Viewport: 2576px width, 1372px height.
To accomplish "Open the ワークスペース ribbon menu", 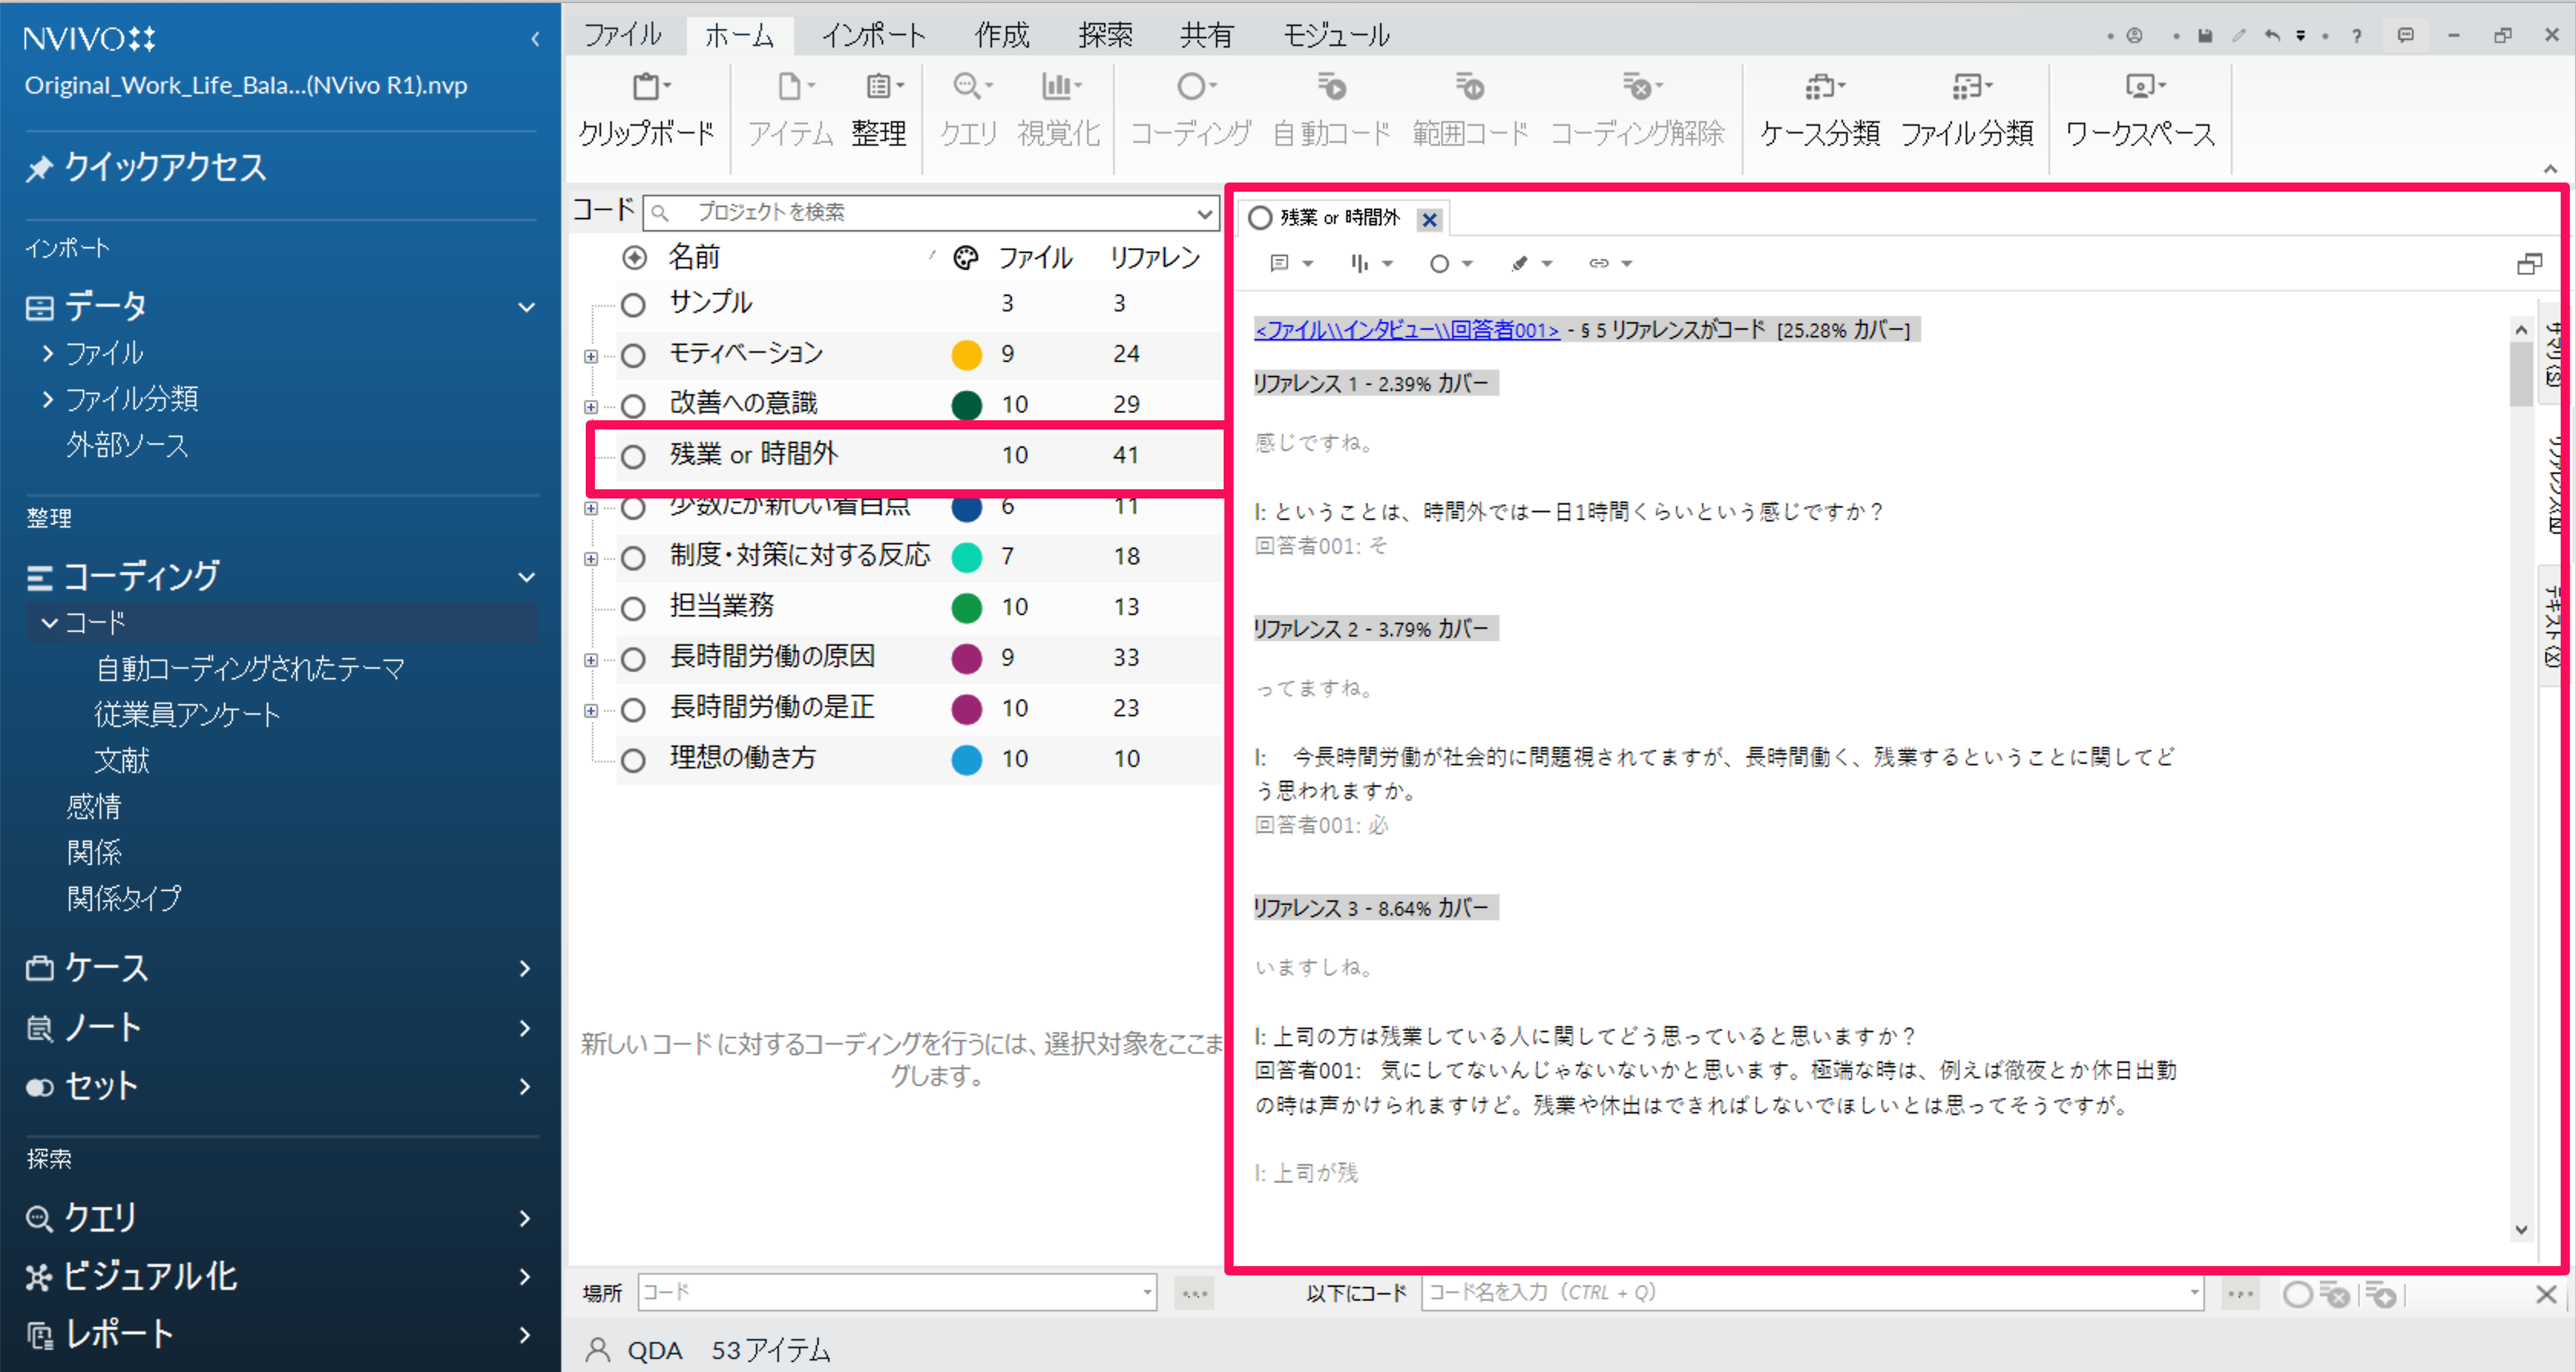I will click(2140, 88).
